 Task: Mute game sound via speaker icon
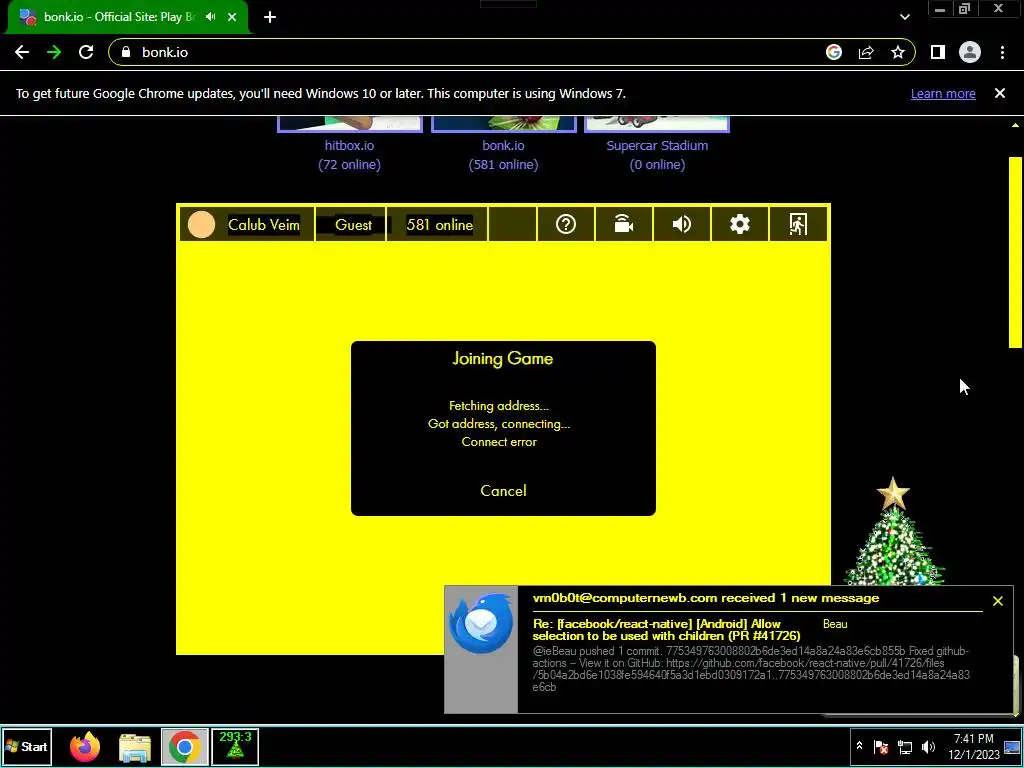tap(681, 224)
